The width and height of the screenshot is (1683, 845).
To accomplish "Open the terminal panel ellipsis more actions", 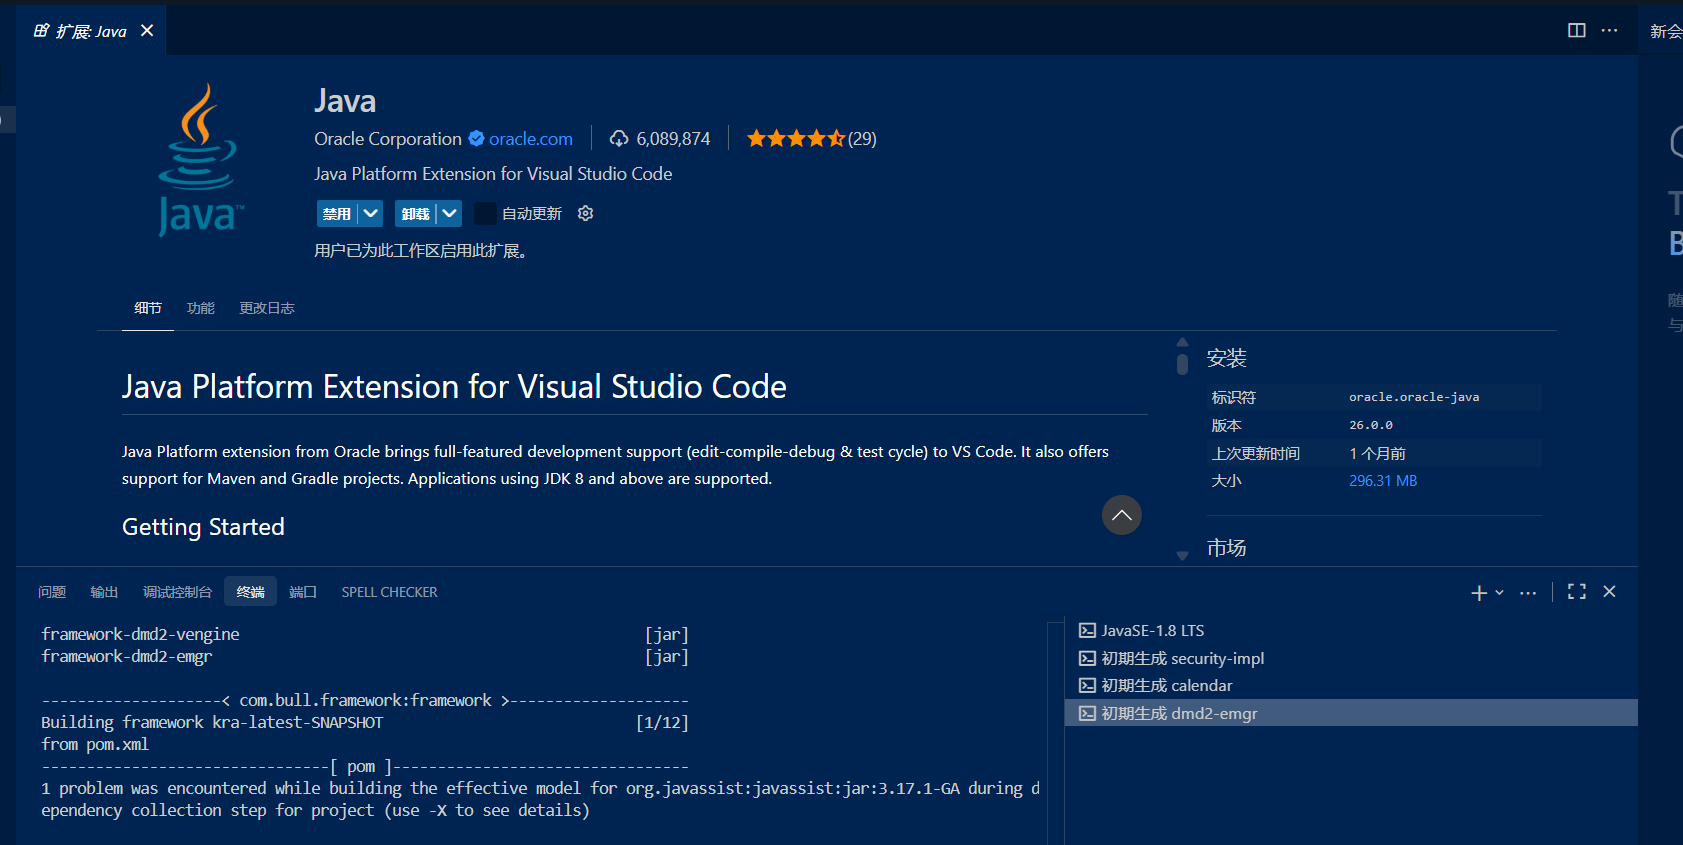I will point(1528,593).
